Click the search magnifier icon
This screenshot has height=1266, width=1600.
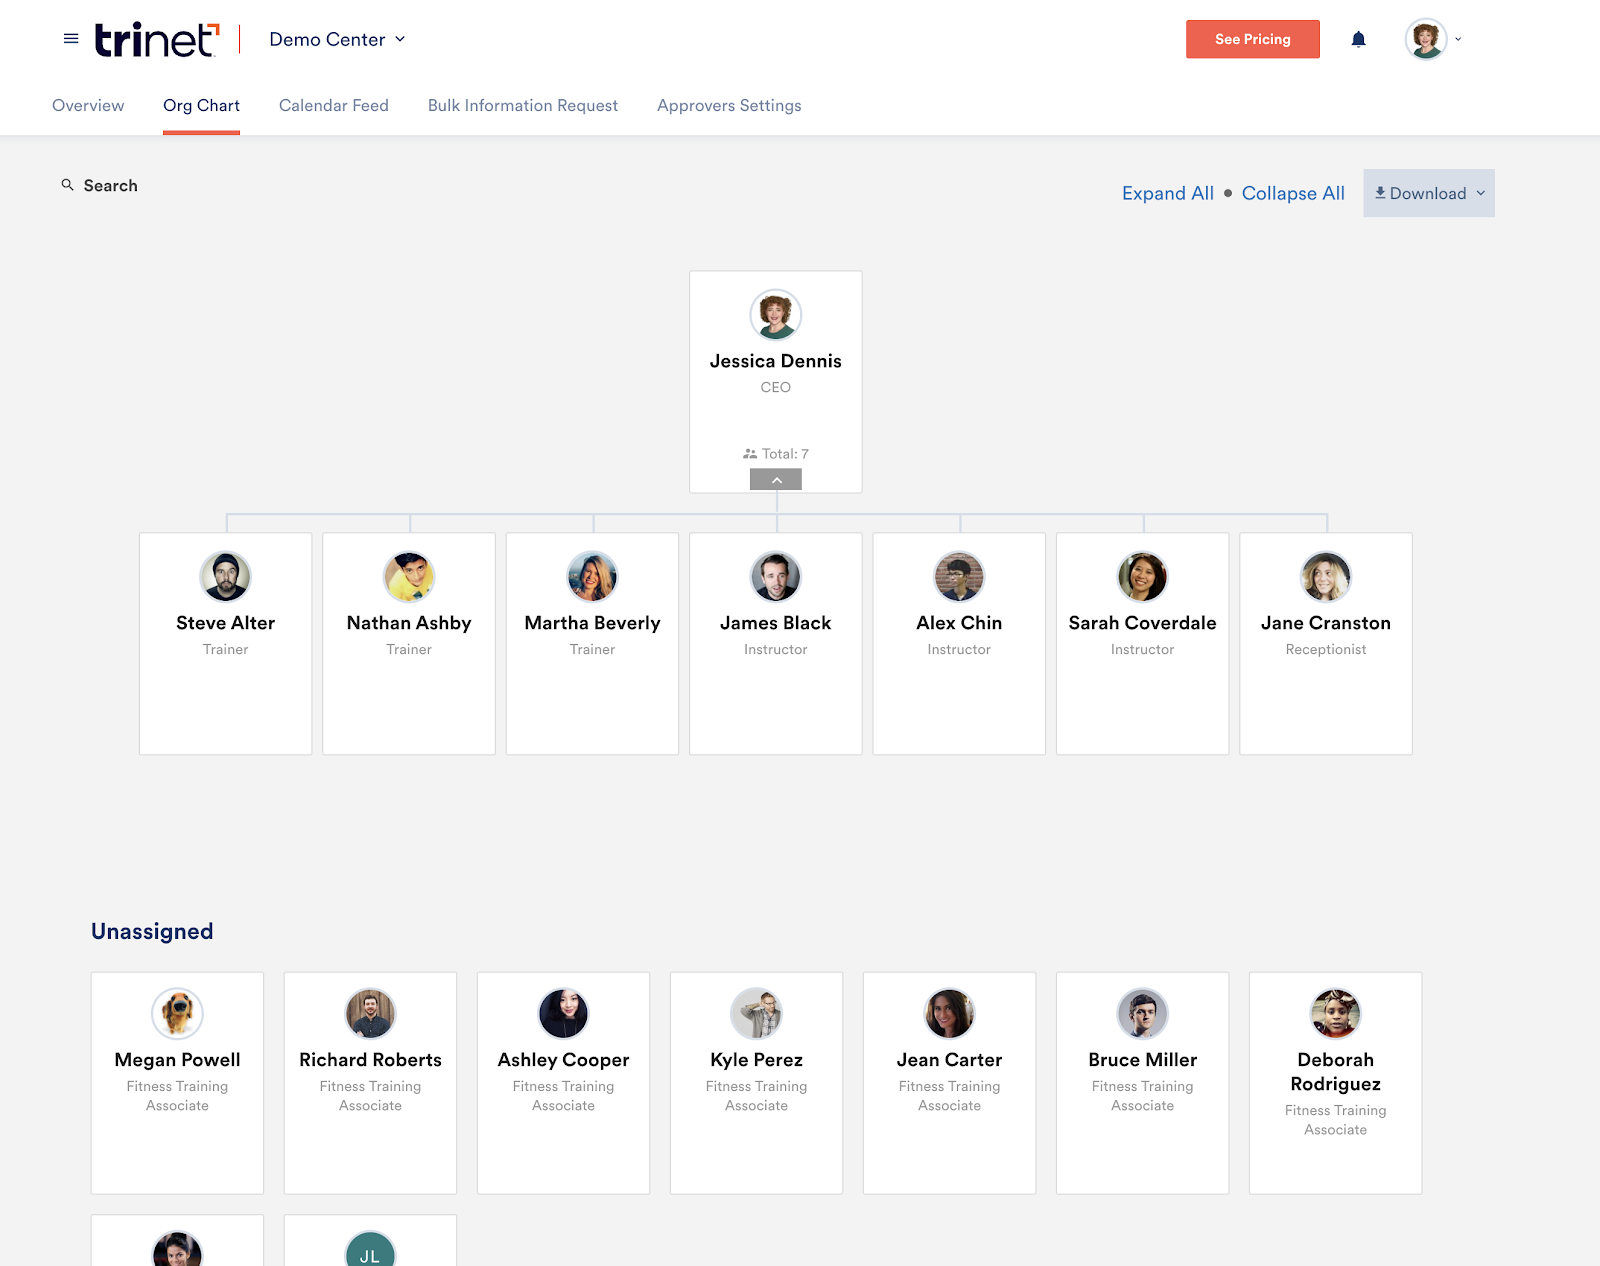pyautogui.click(x=68, y=185)
